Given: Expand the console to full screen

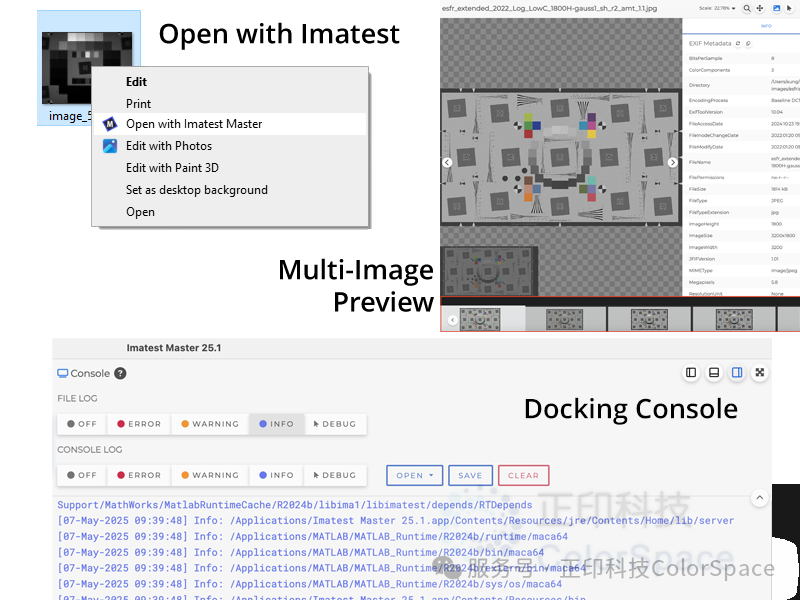Looking at the screenshot, I should [x=760, y=372].
